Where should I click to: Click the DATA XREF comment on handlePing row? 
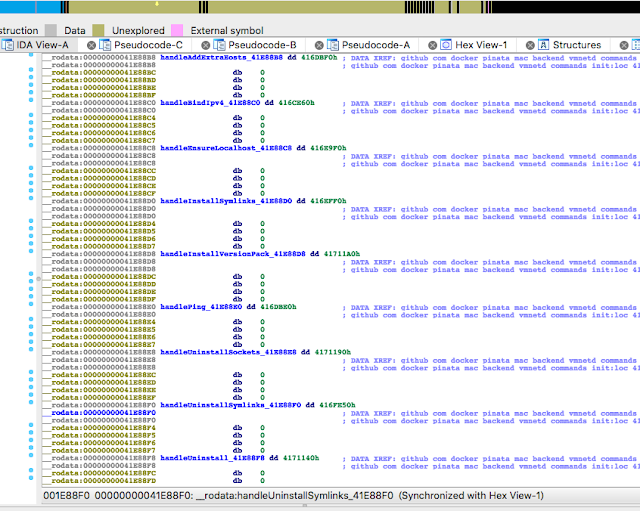[x=491, y=307]
